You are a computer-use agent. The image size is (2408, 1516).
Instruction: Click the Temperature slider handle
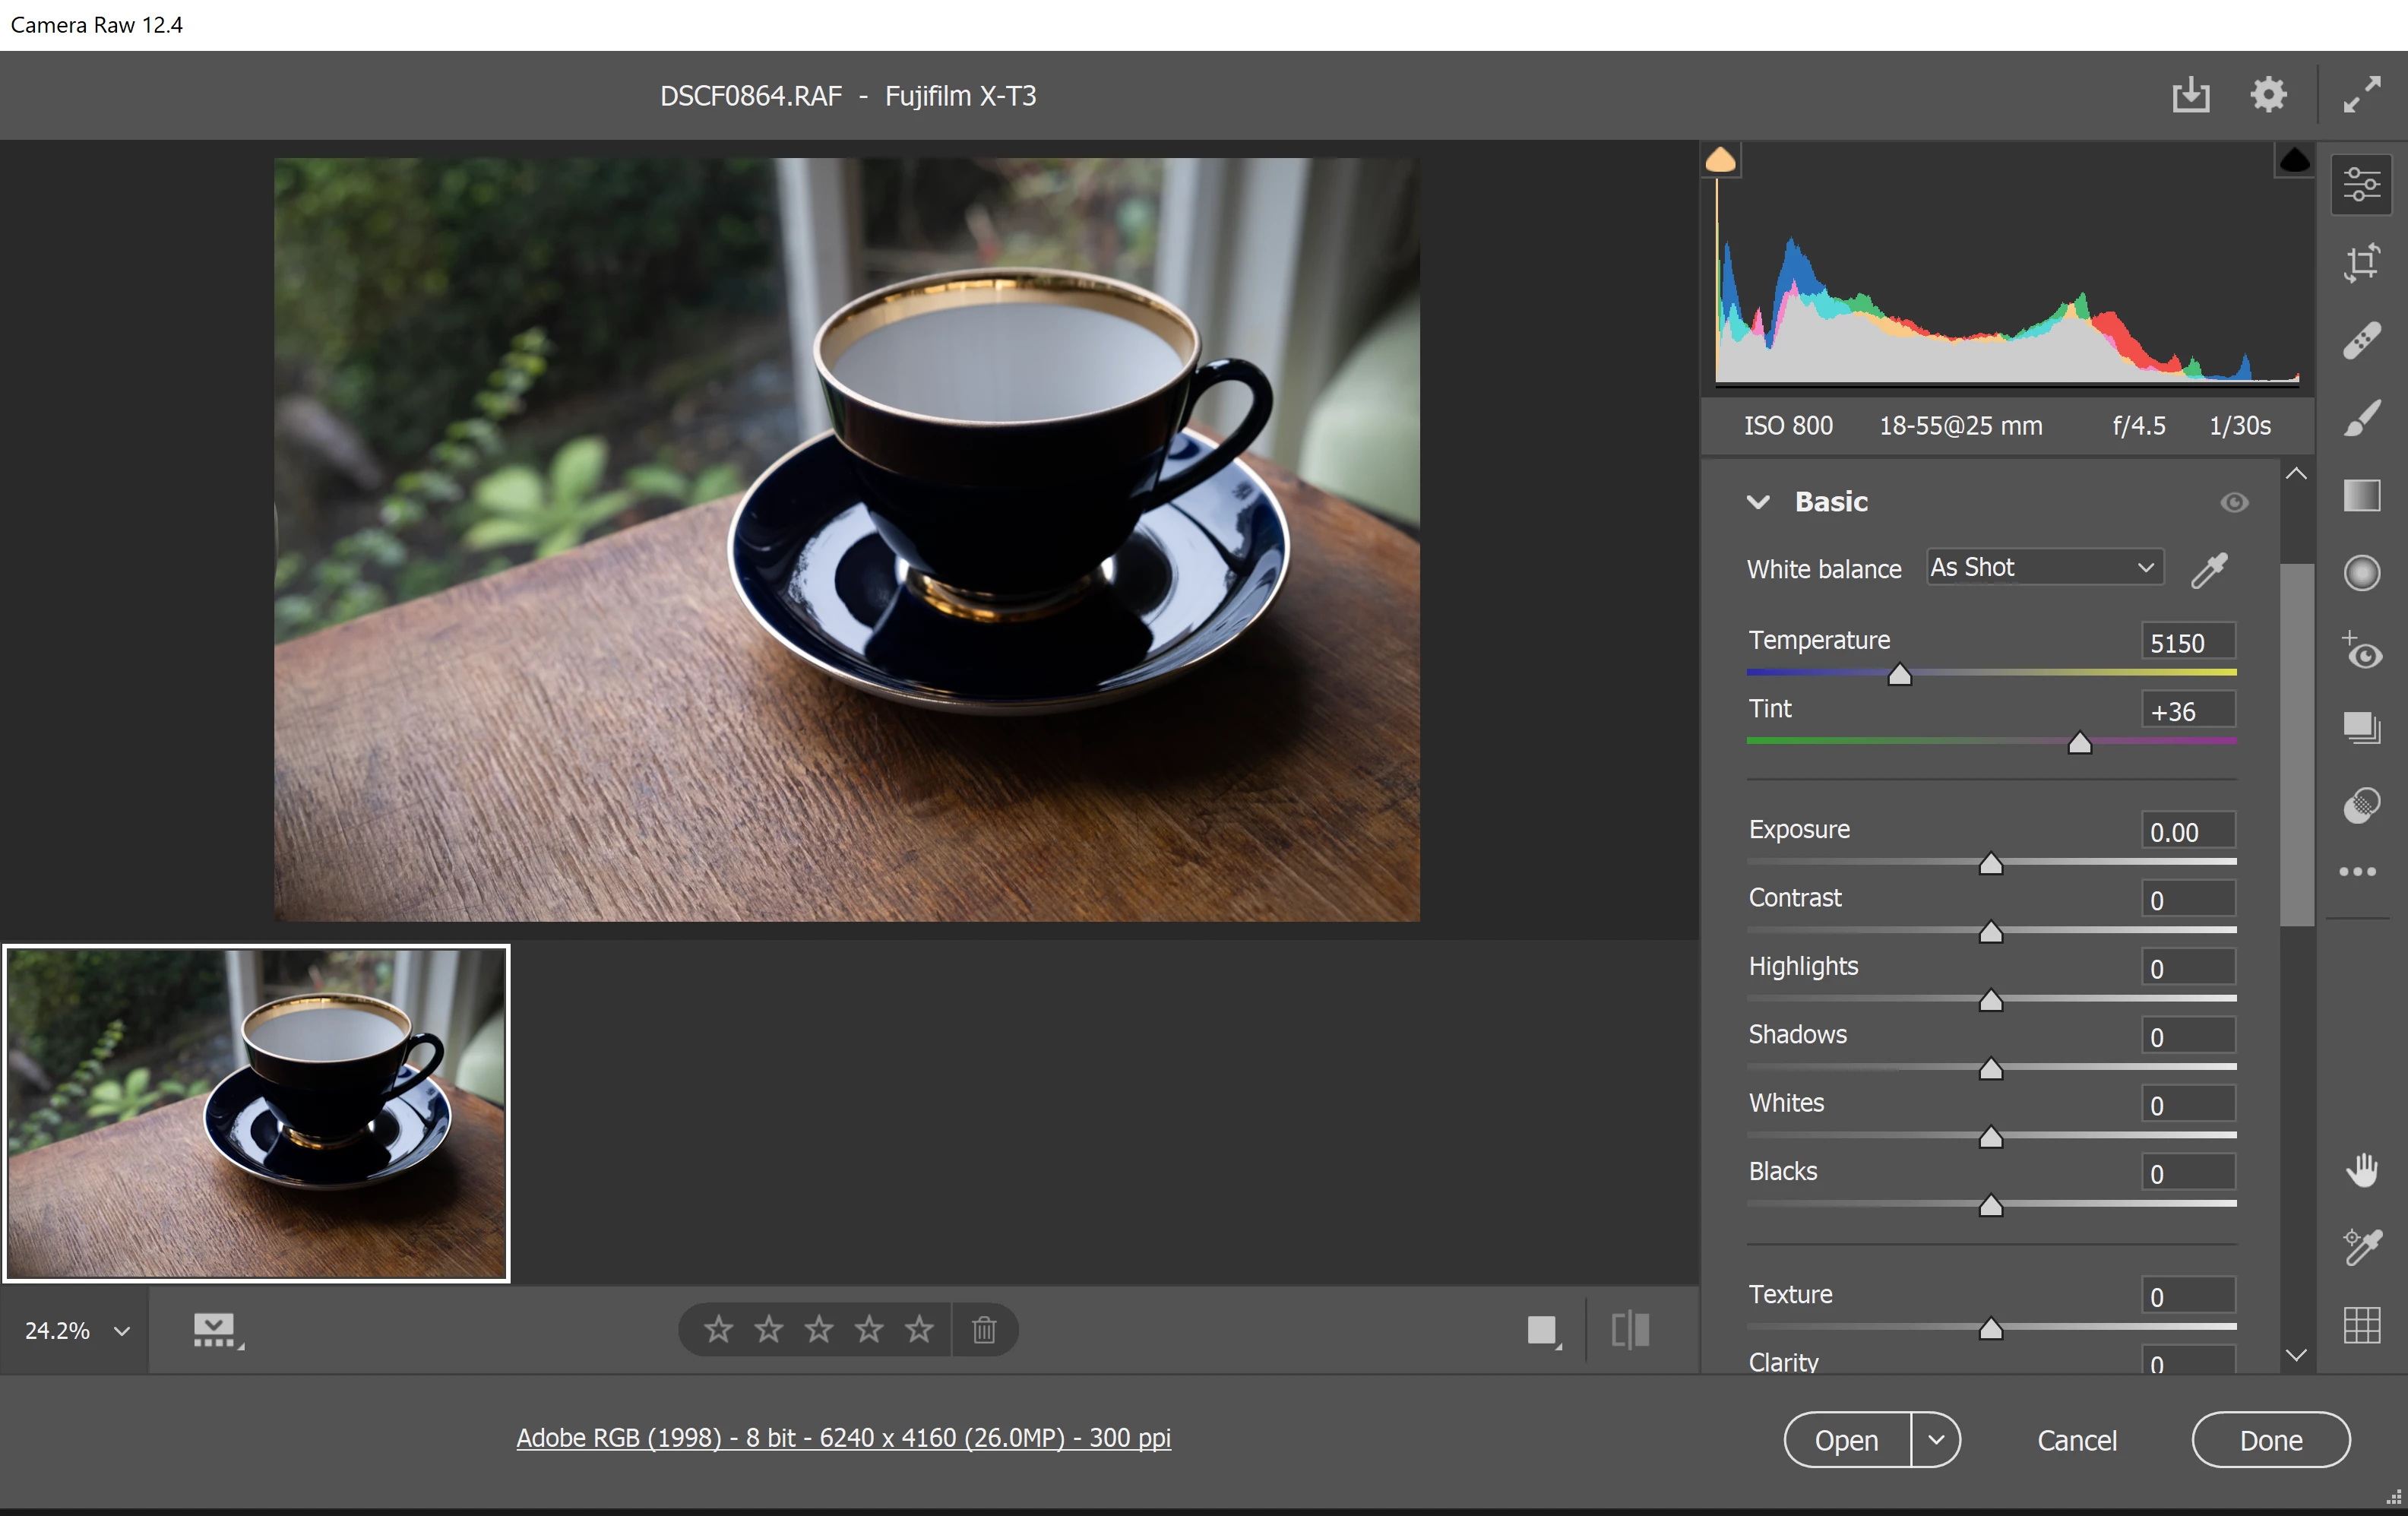click(x=1899, y=676)
